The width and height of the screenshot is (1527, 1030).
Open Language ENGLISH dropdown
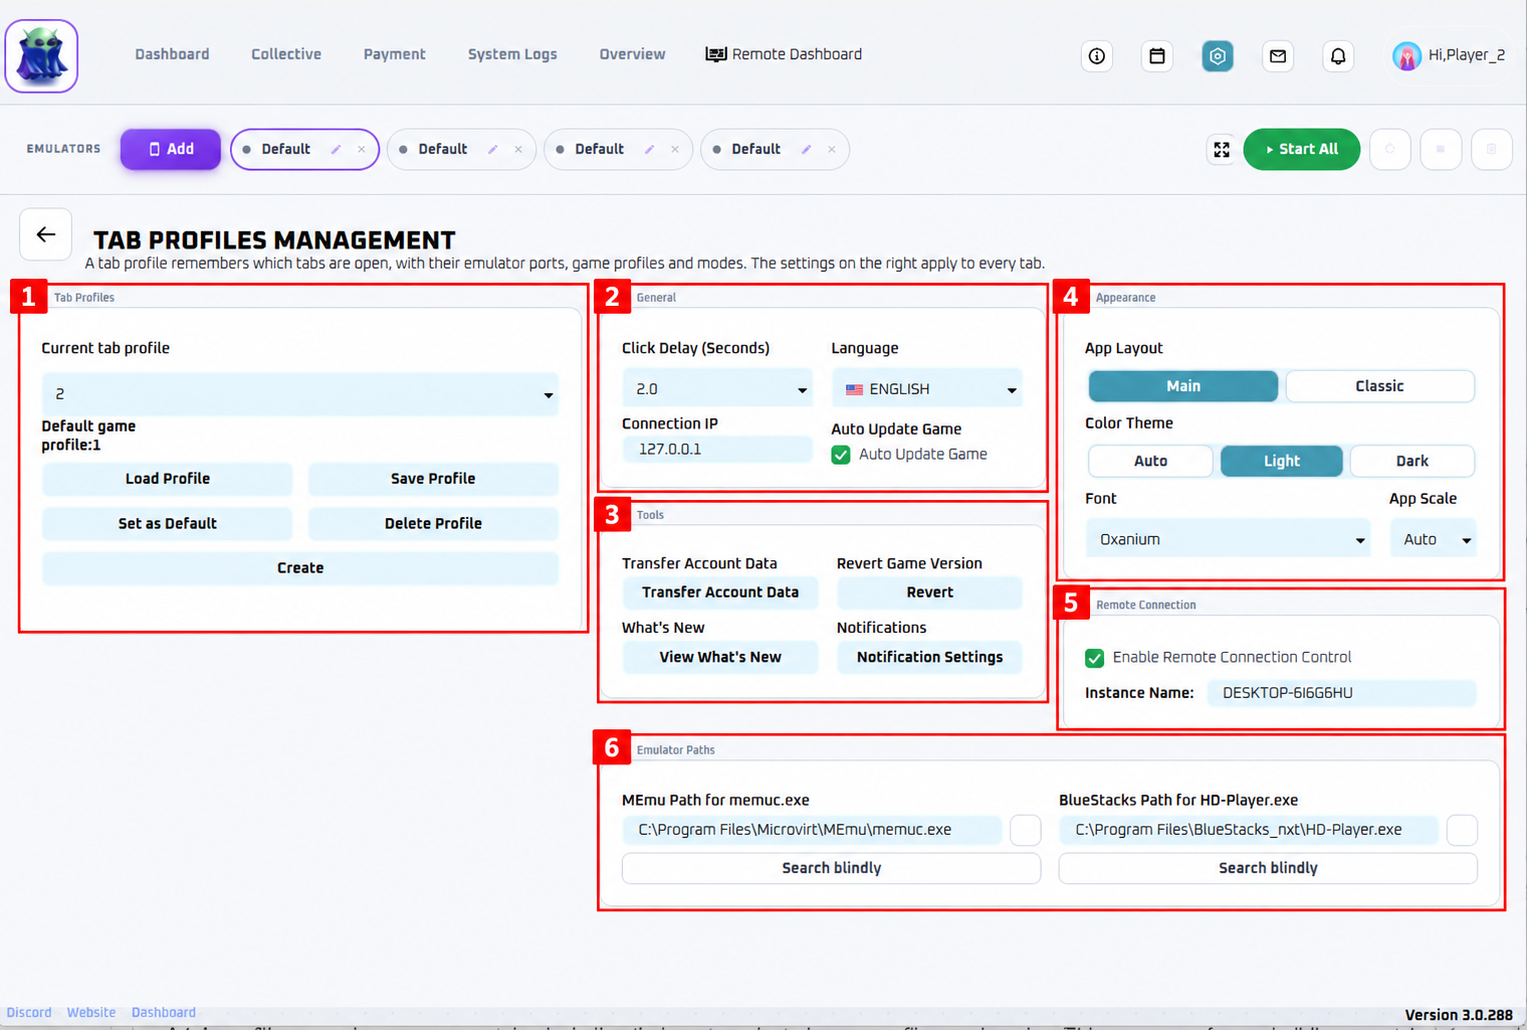click(x=927, y=389)
